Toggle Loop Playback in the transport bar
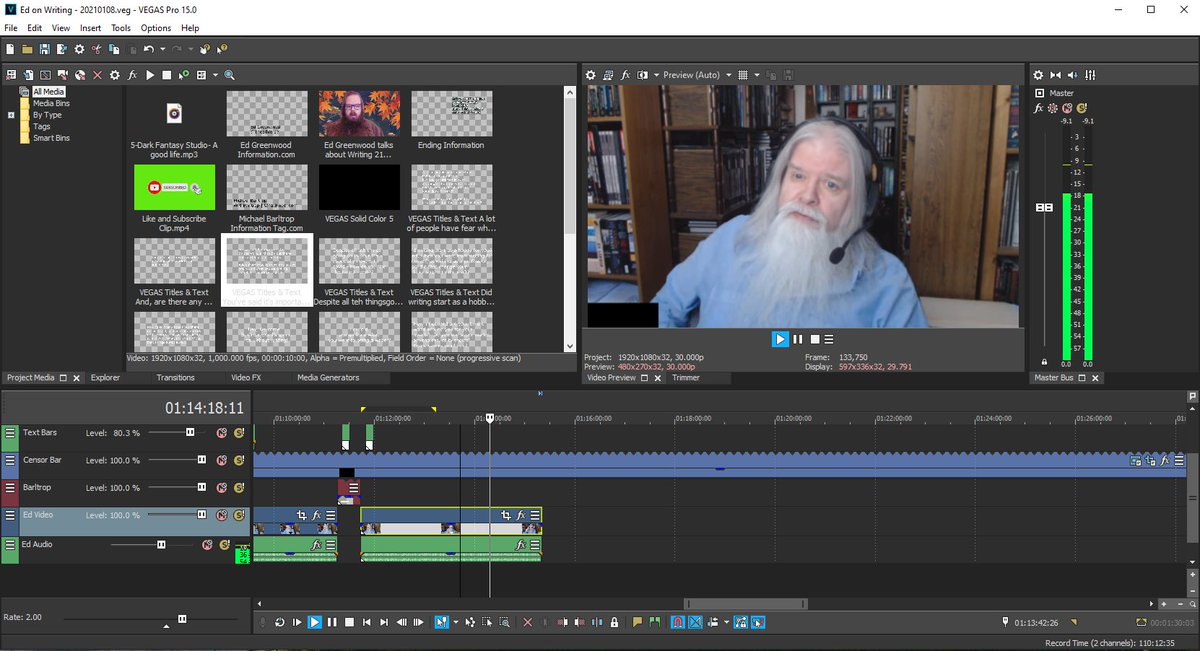The image size is (1200, 651). click(279, 622)
